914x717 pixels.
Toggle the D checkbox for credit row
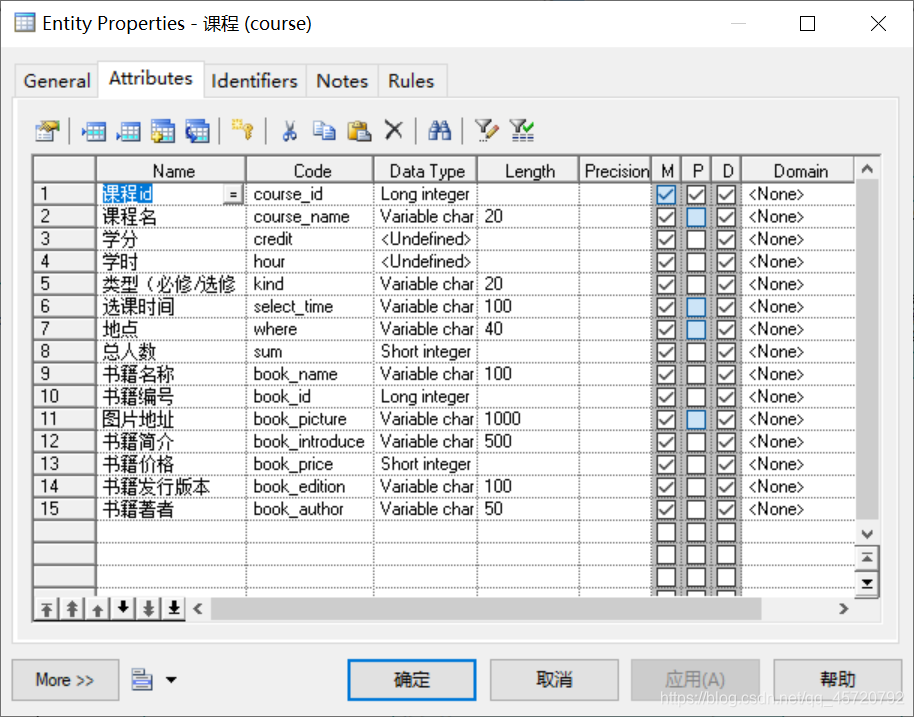(726, 239)
